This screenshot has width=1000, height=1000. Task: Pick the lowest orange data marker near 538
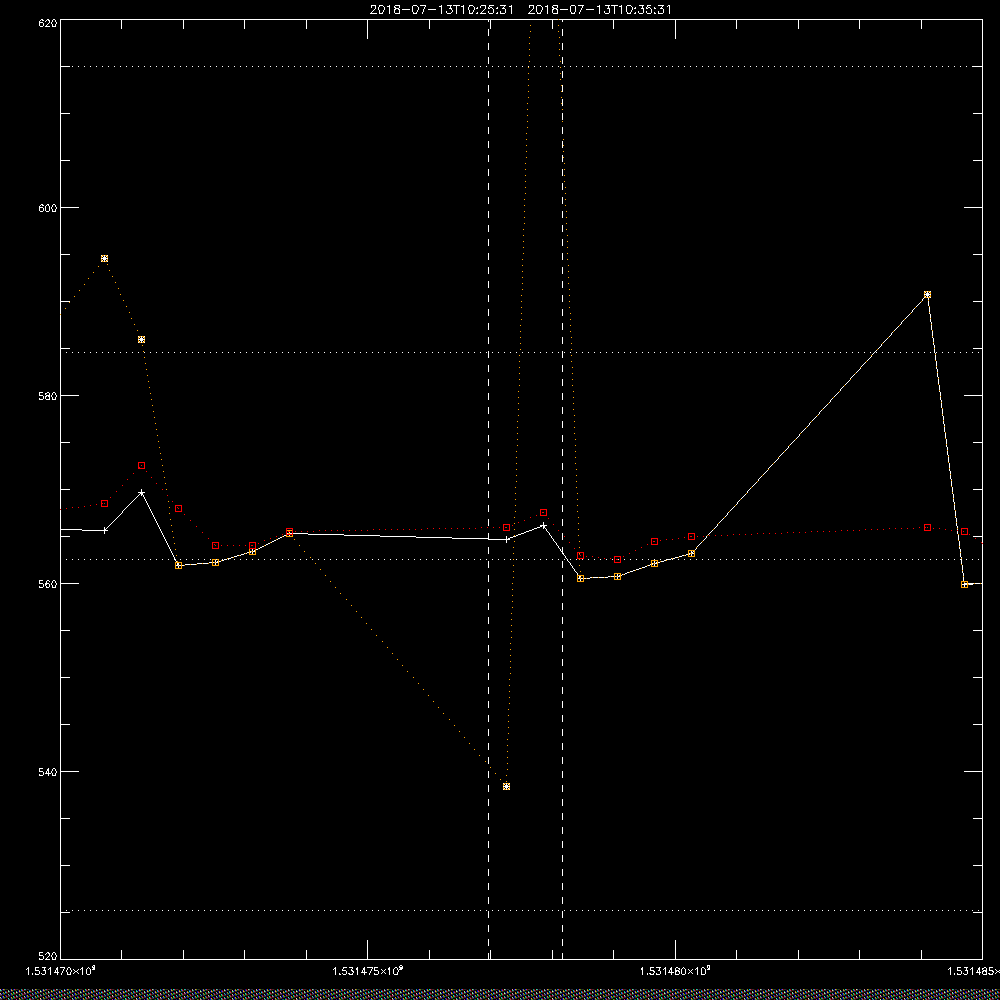pyautogui.click(x=506, y=786)
